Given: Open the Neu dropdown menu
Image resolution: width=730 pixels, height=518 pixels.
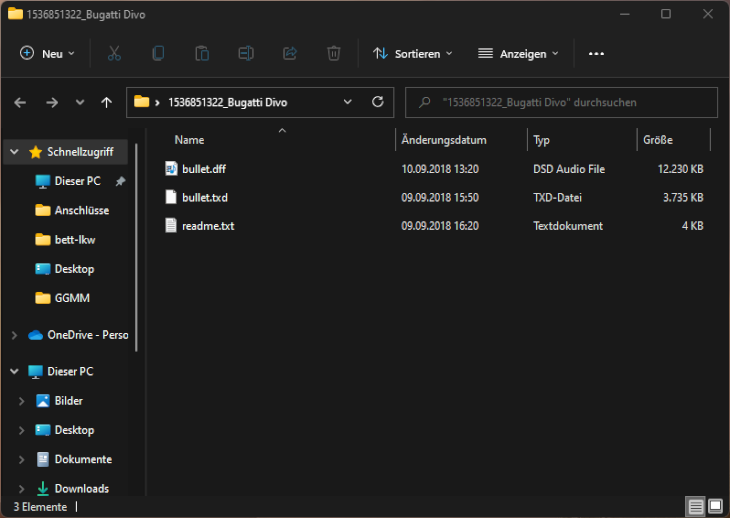Looking at the screenshot, I should click(47, 54).
